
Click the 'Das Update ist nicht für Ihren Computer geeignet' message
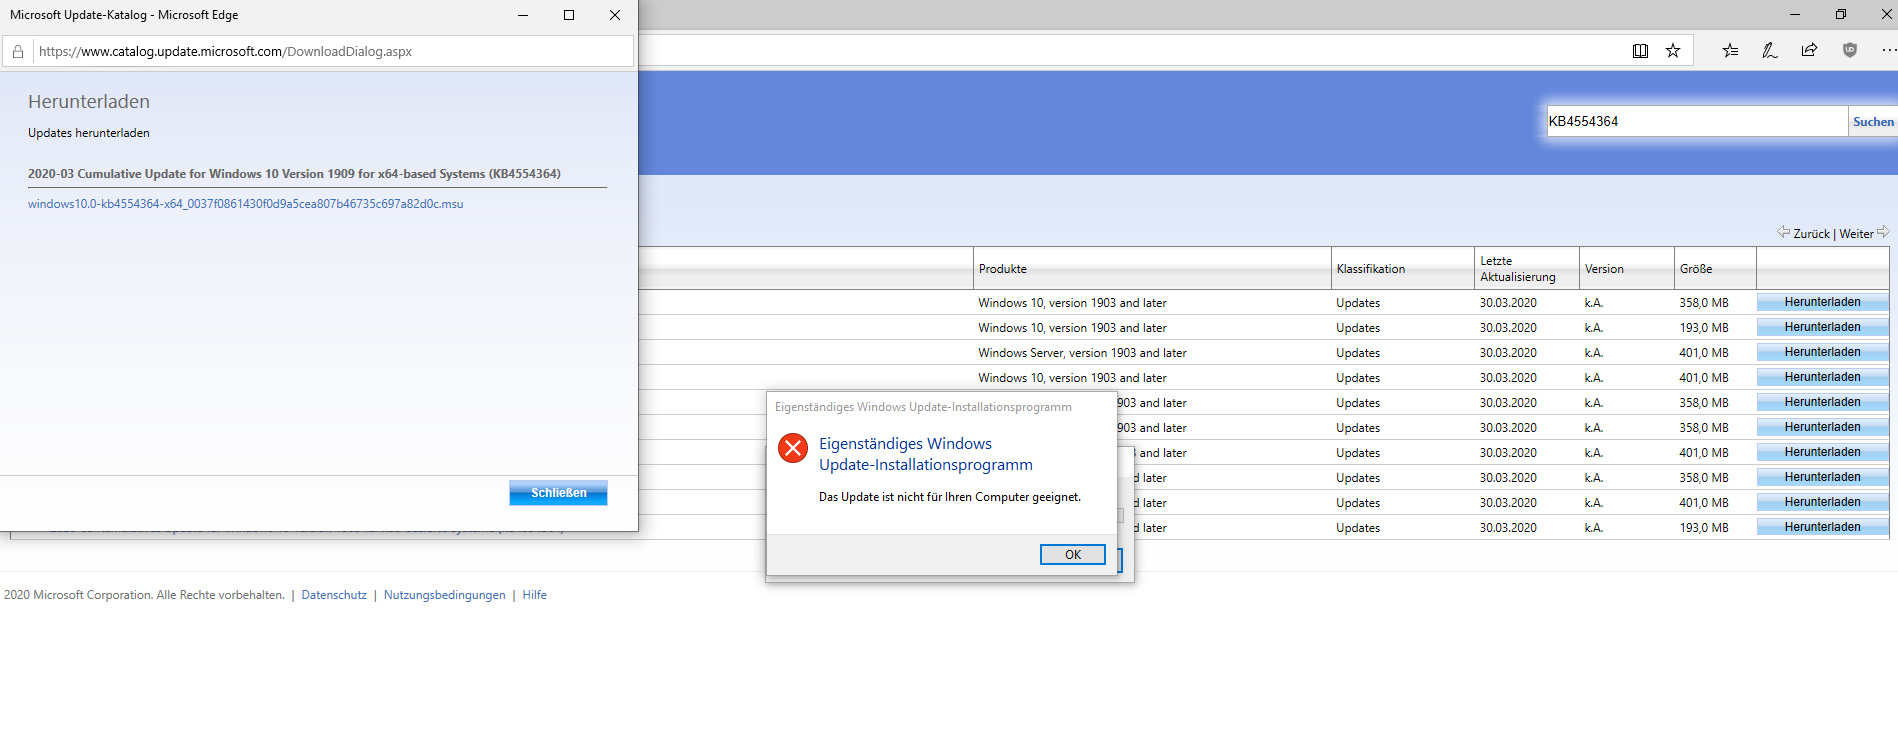[x=949, y=497]
